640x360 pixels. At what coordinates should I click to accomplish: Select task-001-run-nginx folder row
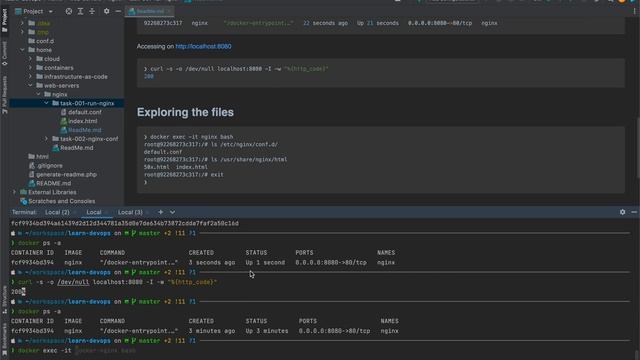tap(67, 103)
